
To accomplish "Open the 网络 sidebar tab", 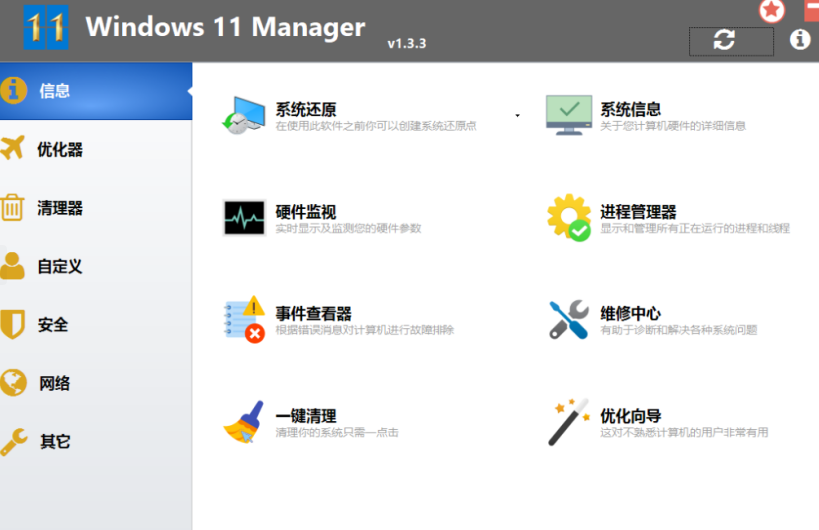I will [96, 383].
